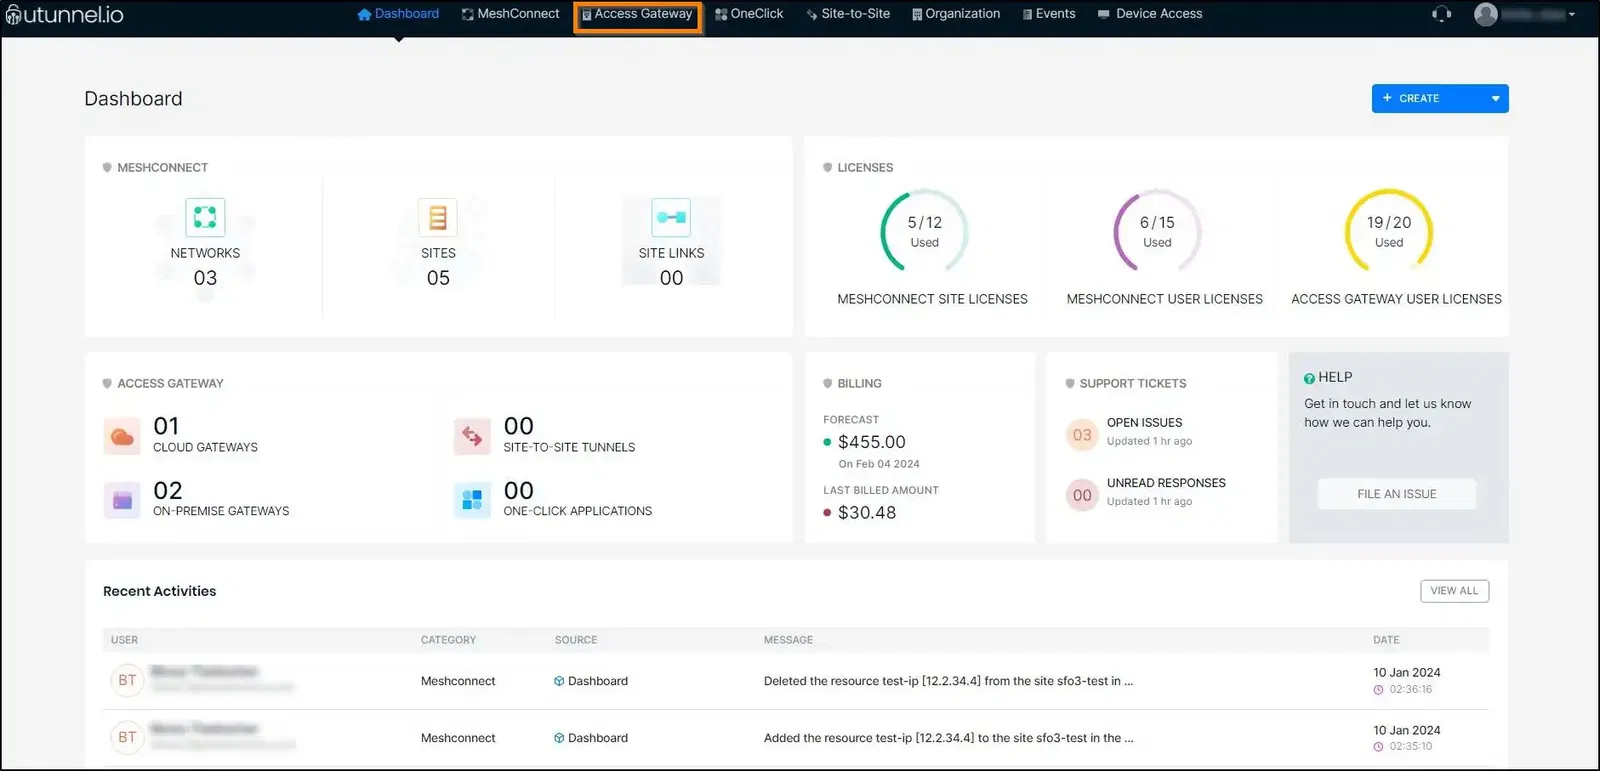
Task: Click the ON-PREMISE GATEWAYS label
Action: [221, 511]
